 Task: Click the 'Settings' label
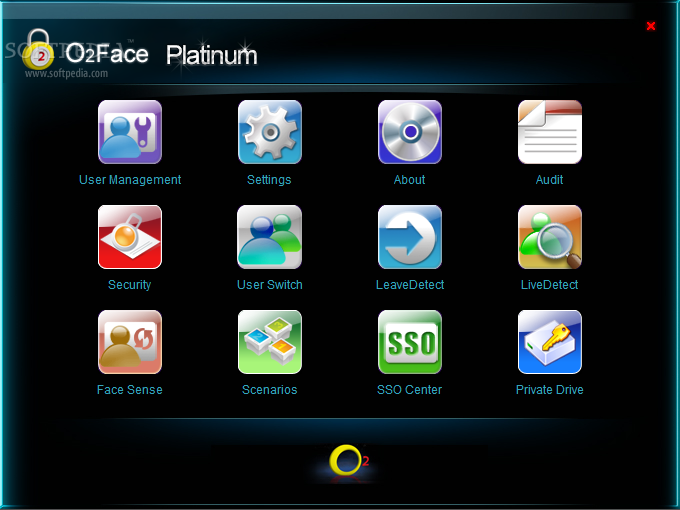pos(269,180)
